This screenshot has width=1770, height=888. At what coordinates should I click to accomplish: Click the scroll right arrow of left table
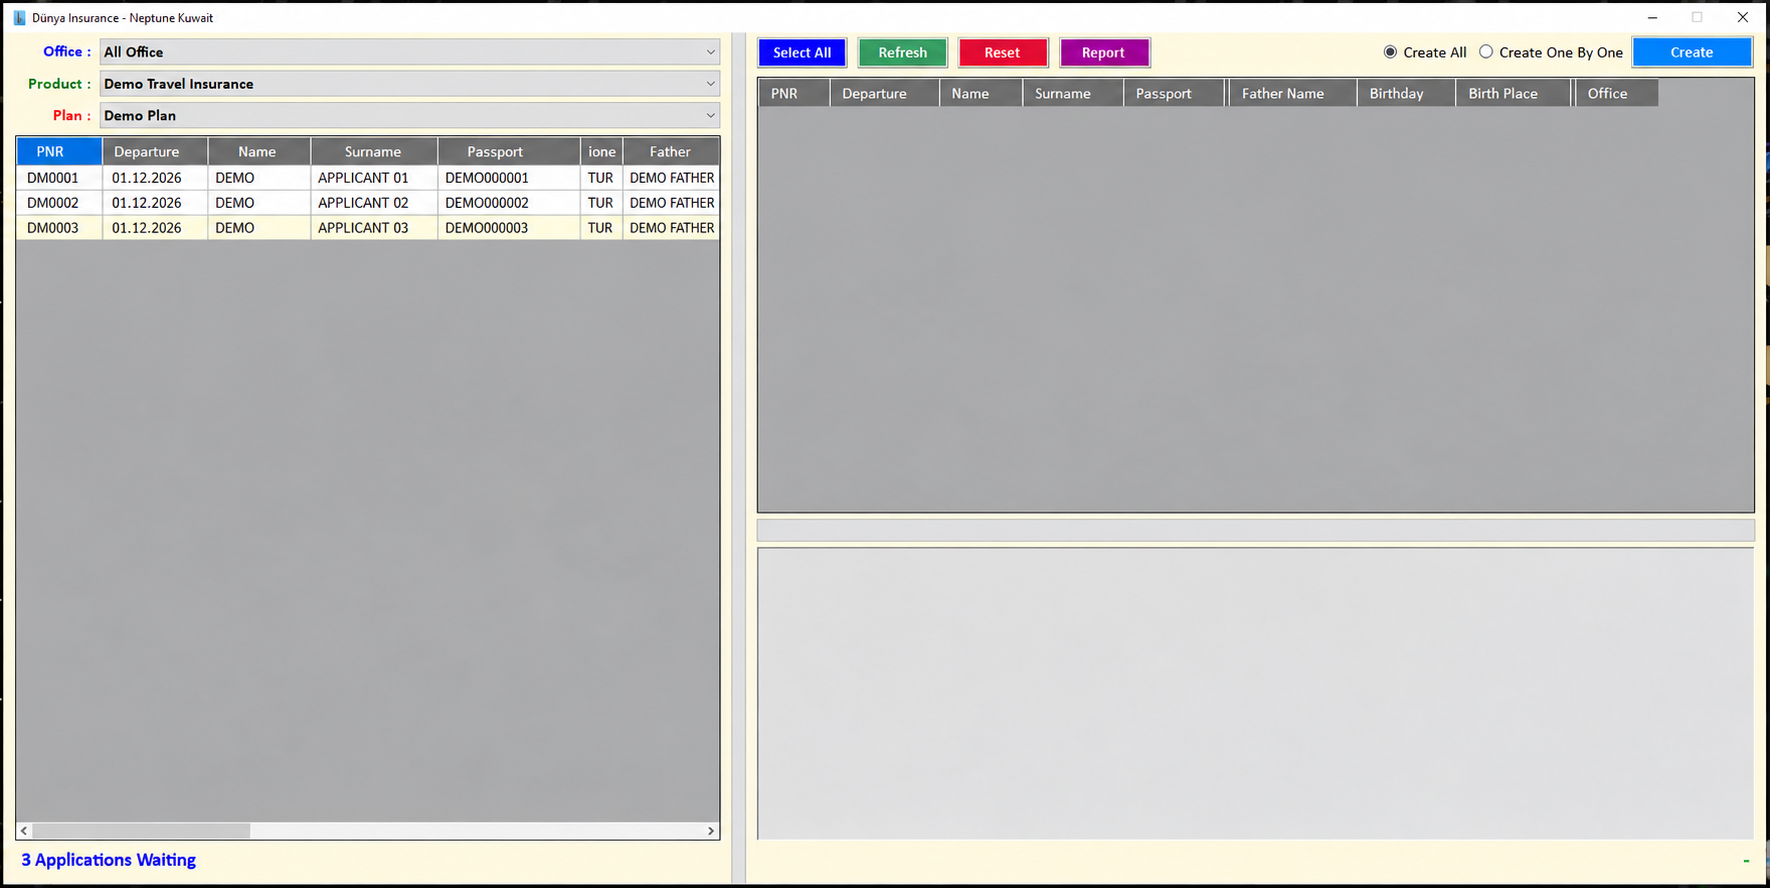tap(711, 831)
